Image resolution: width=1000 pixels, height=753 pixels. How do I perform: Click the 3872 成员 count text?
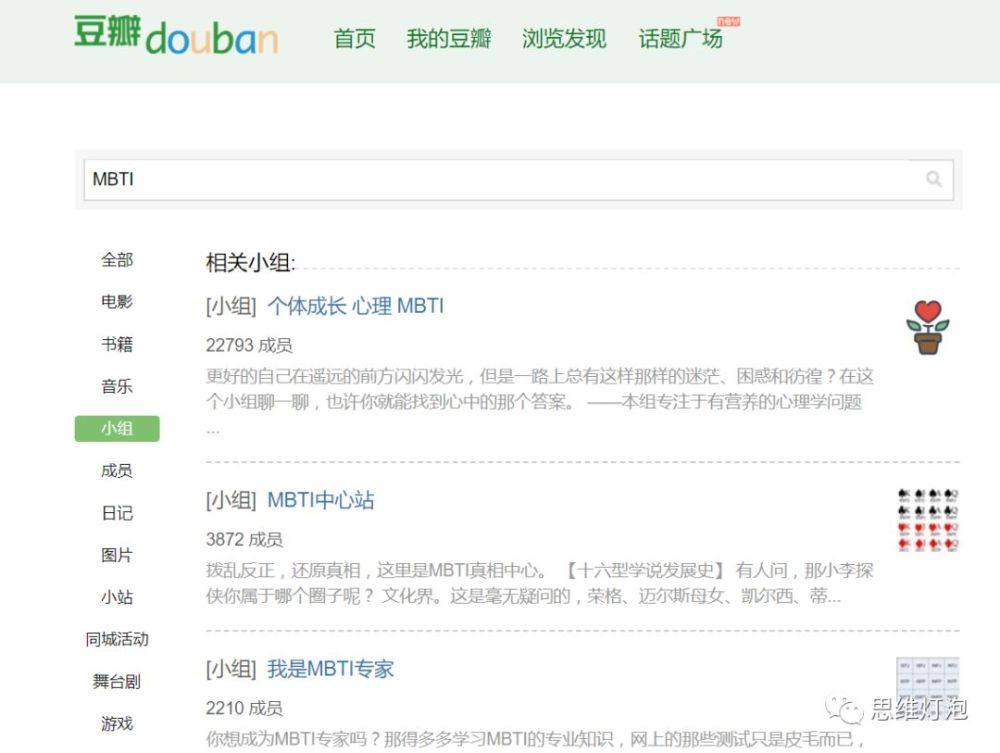[x=244, y=539]
